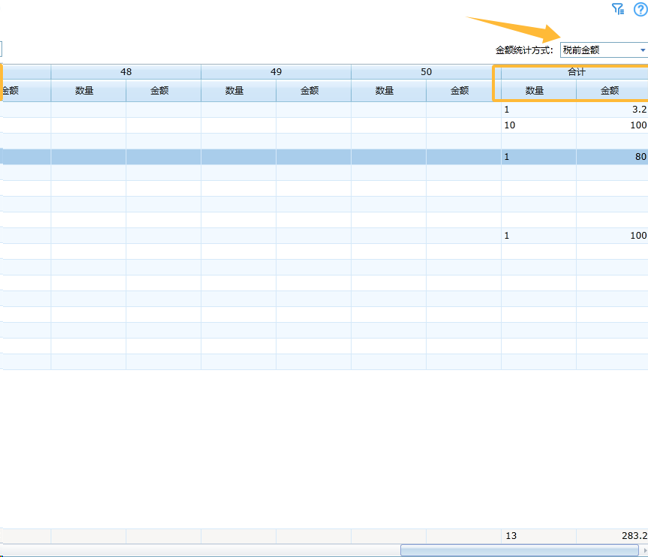Click 金额 header under column 49
Screen dimensions: 648x557
click(313, 91)
